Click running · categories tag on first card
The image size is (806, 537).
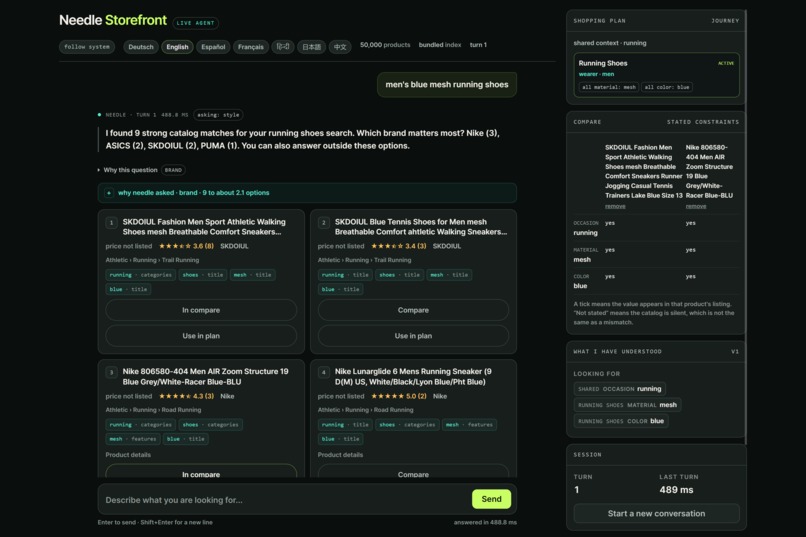pos(141,275)
